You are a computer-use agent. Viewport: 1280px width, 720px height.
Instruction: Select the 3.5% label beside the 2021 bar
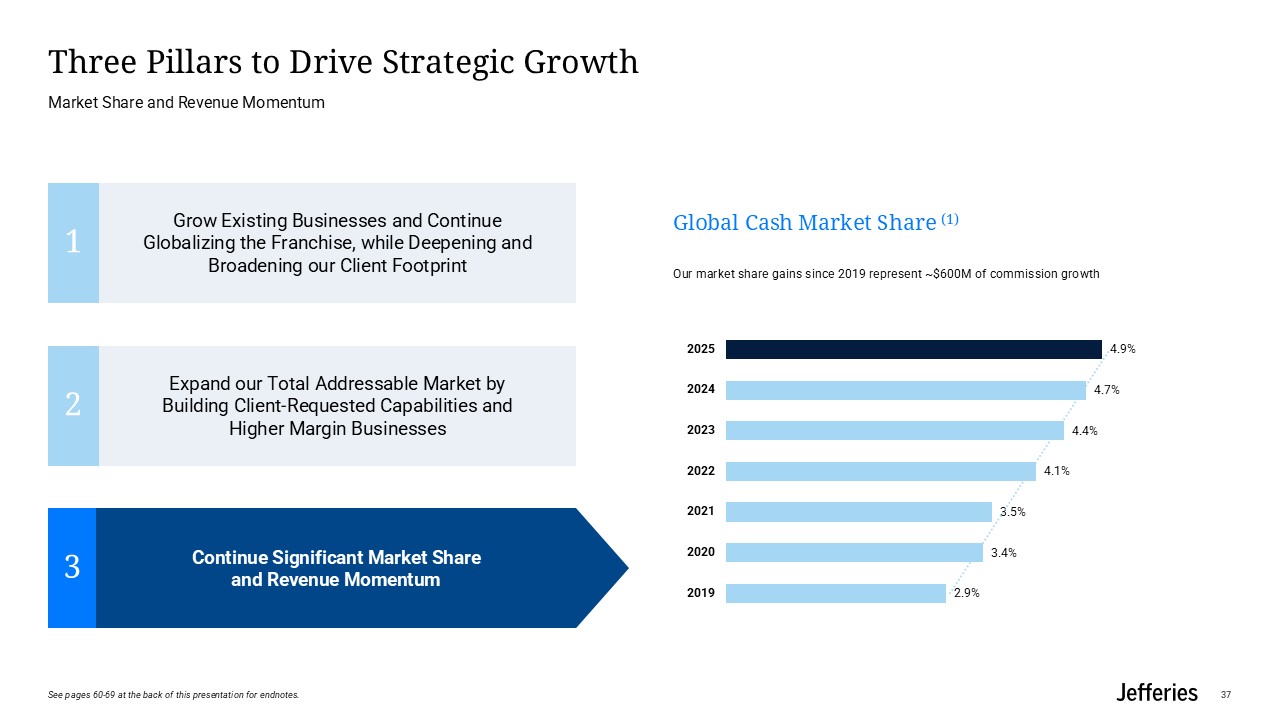(x=1012, y=512)
